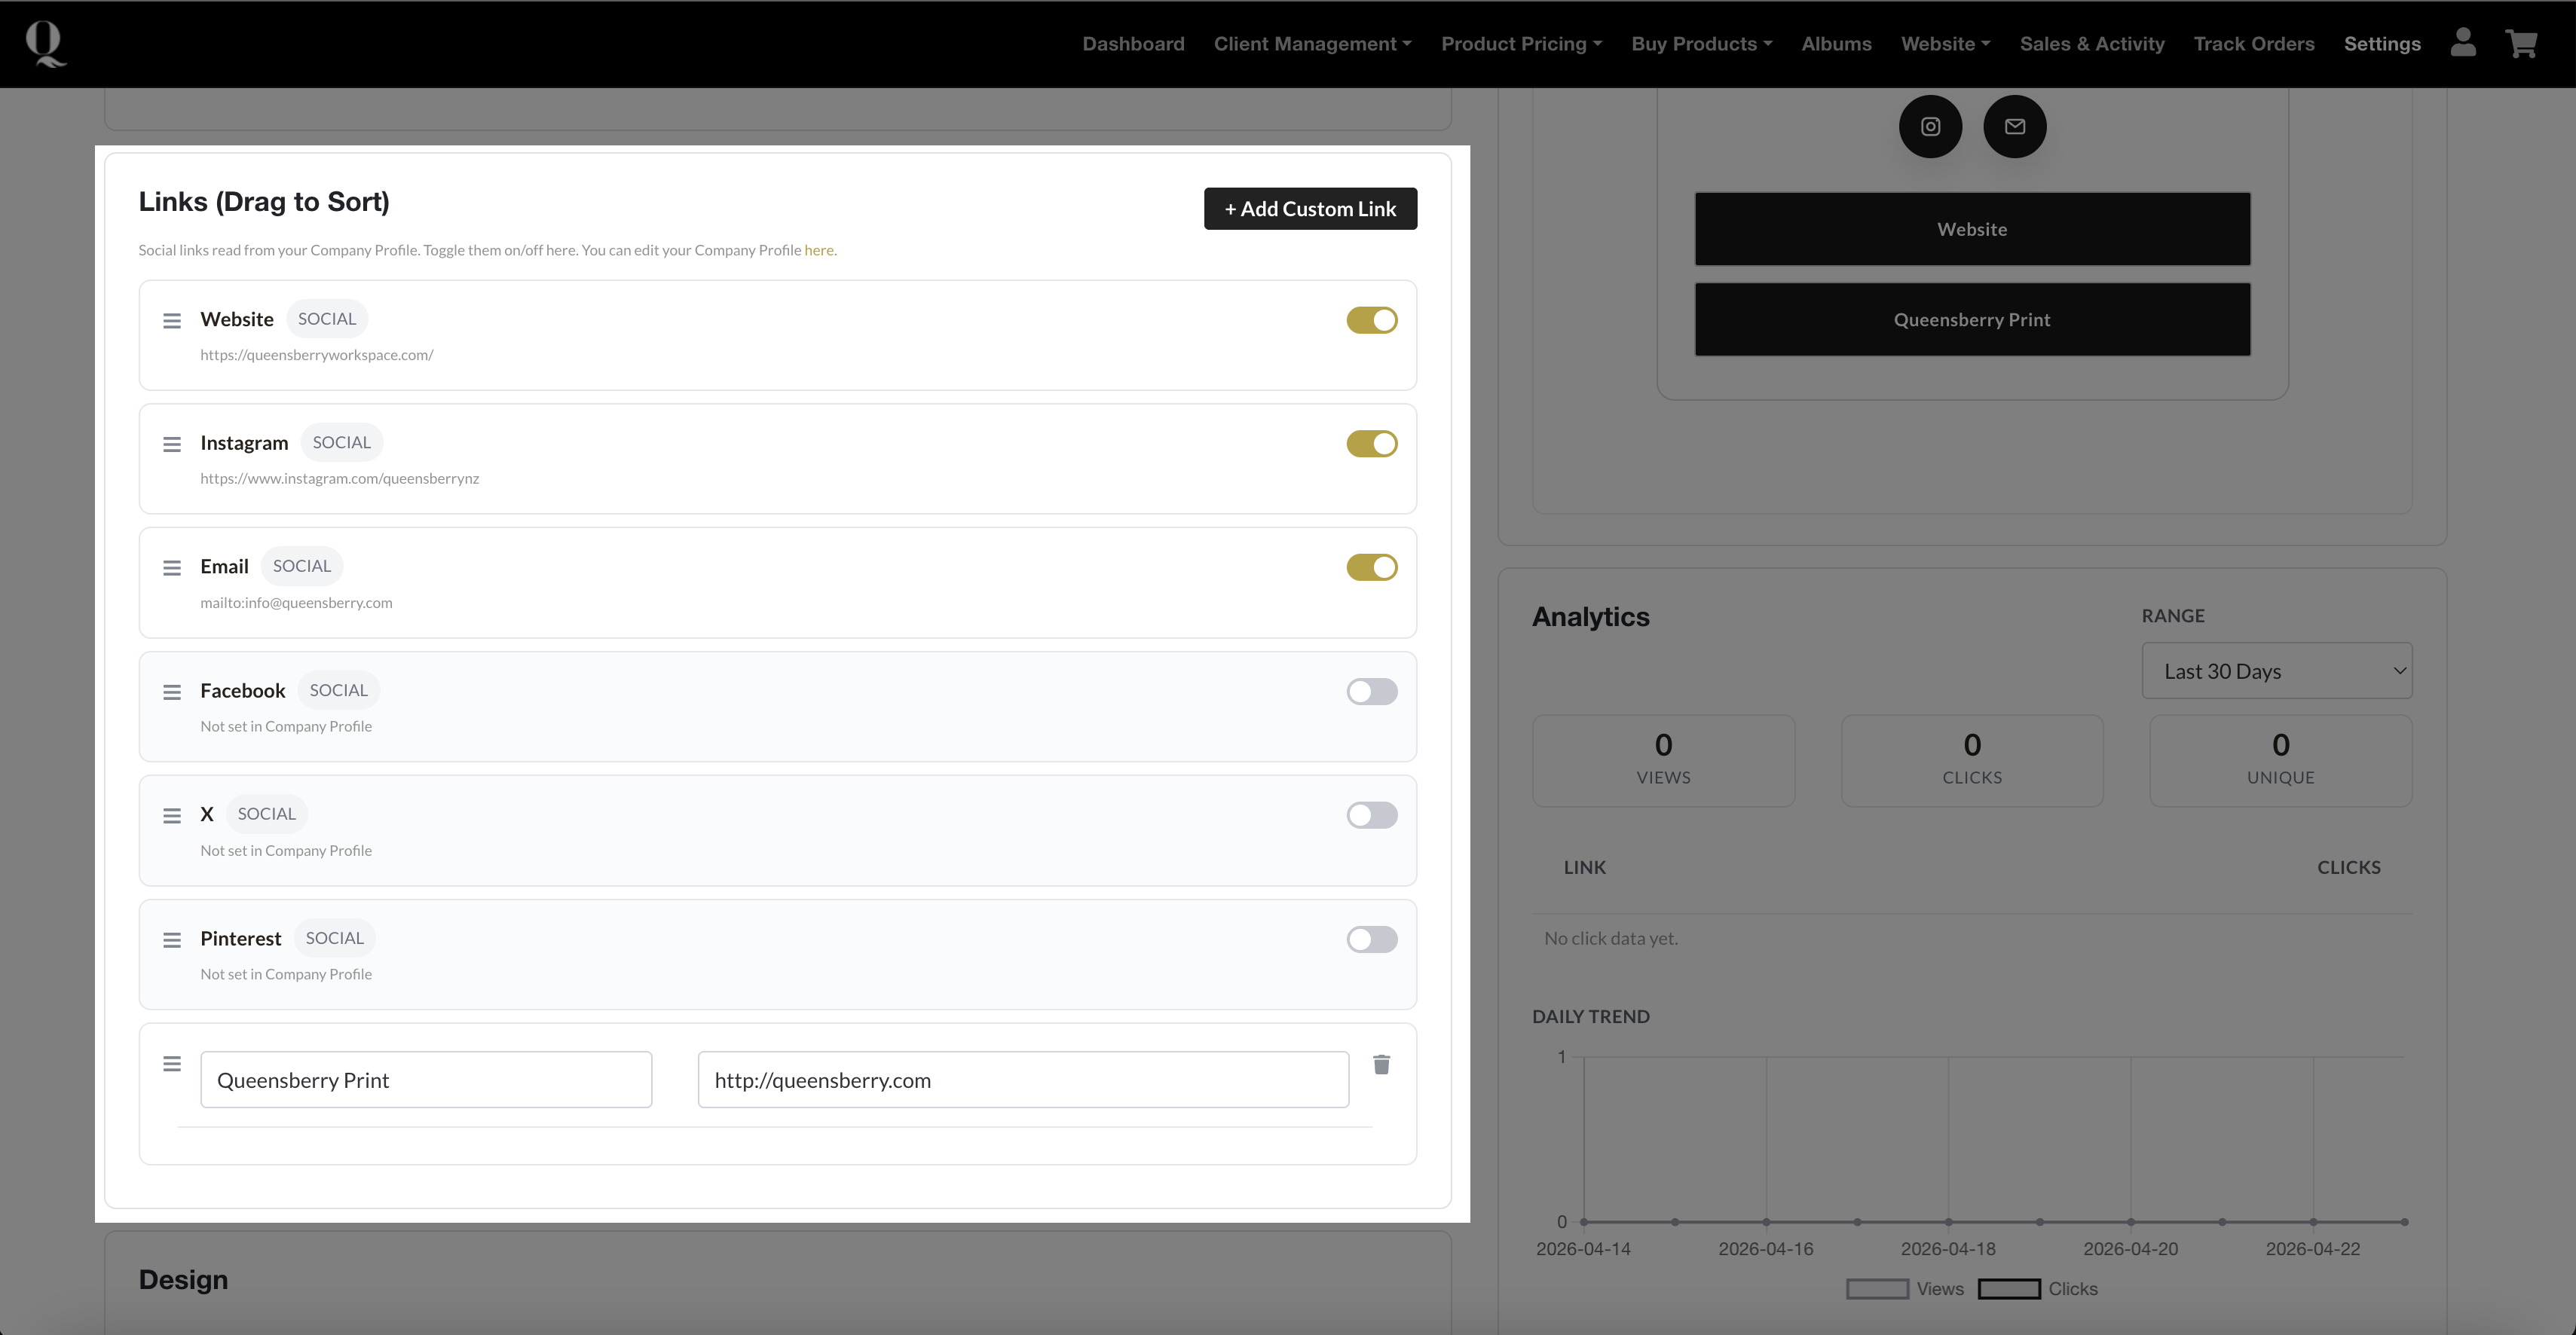This screenshot has width=2576, height=1335.
Task: Open the shopping cart icon
Action: (x=2521, y=43)
